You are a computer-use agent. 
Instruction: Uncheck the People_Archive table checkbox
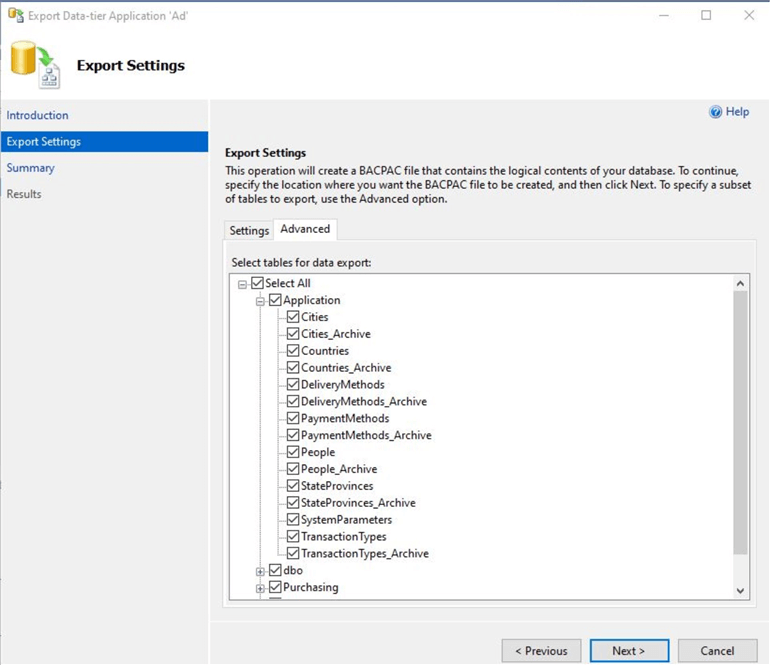(x=293, y=469)
